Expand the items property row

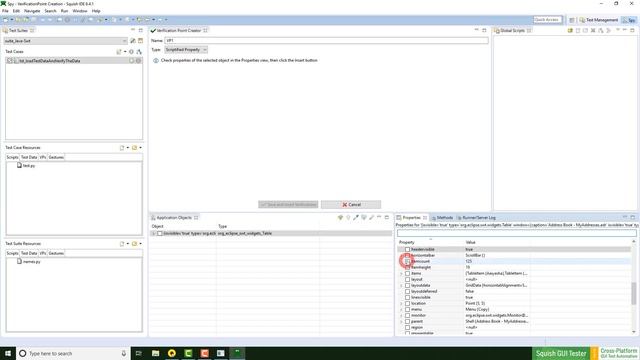coord(401,273)
